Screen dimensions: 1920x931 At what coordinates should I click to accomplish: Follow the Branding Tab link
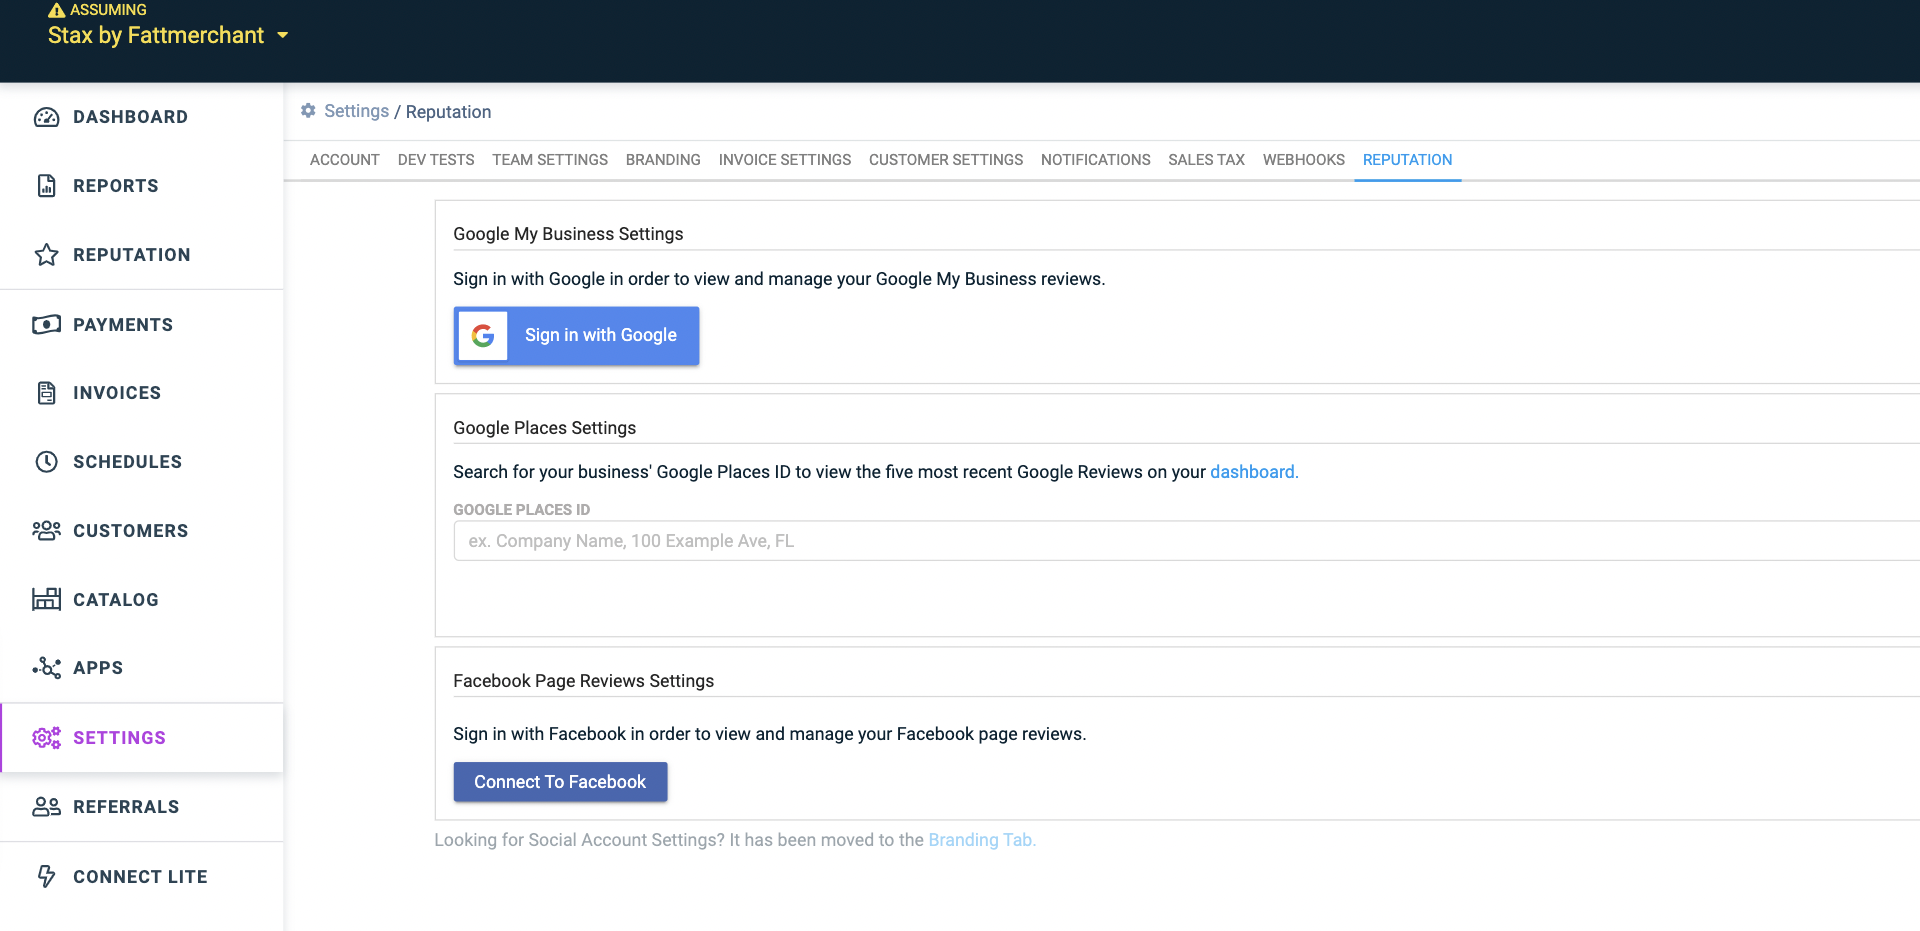982,840
